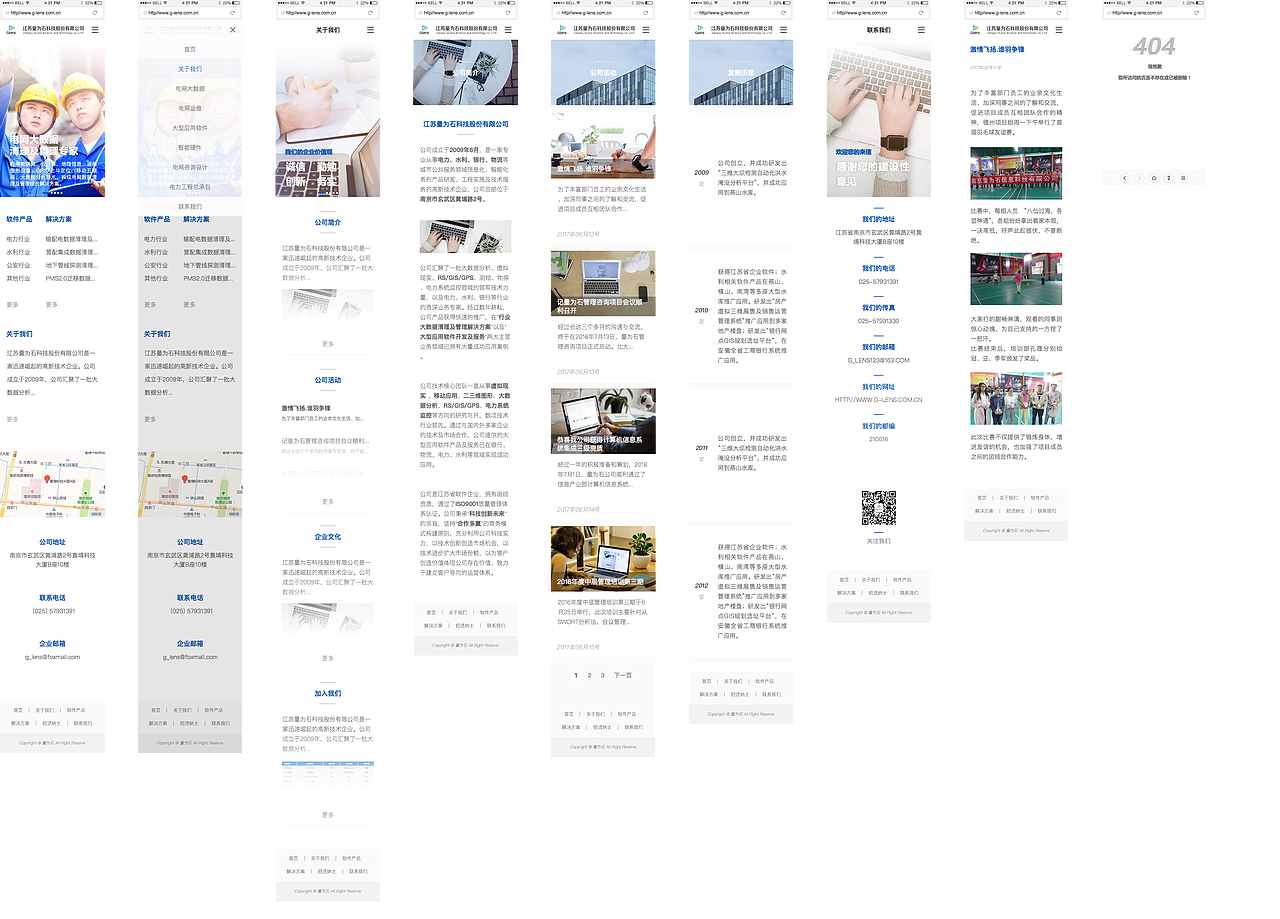The image size is (1280, 919).
Task: Tap hamburger menu on the badminton article page
Action: coord(1059,31)
